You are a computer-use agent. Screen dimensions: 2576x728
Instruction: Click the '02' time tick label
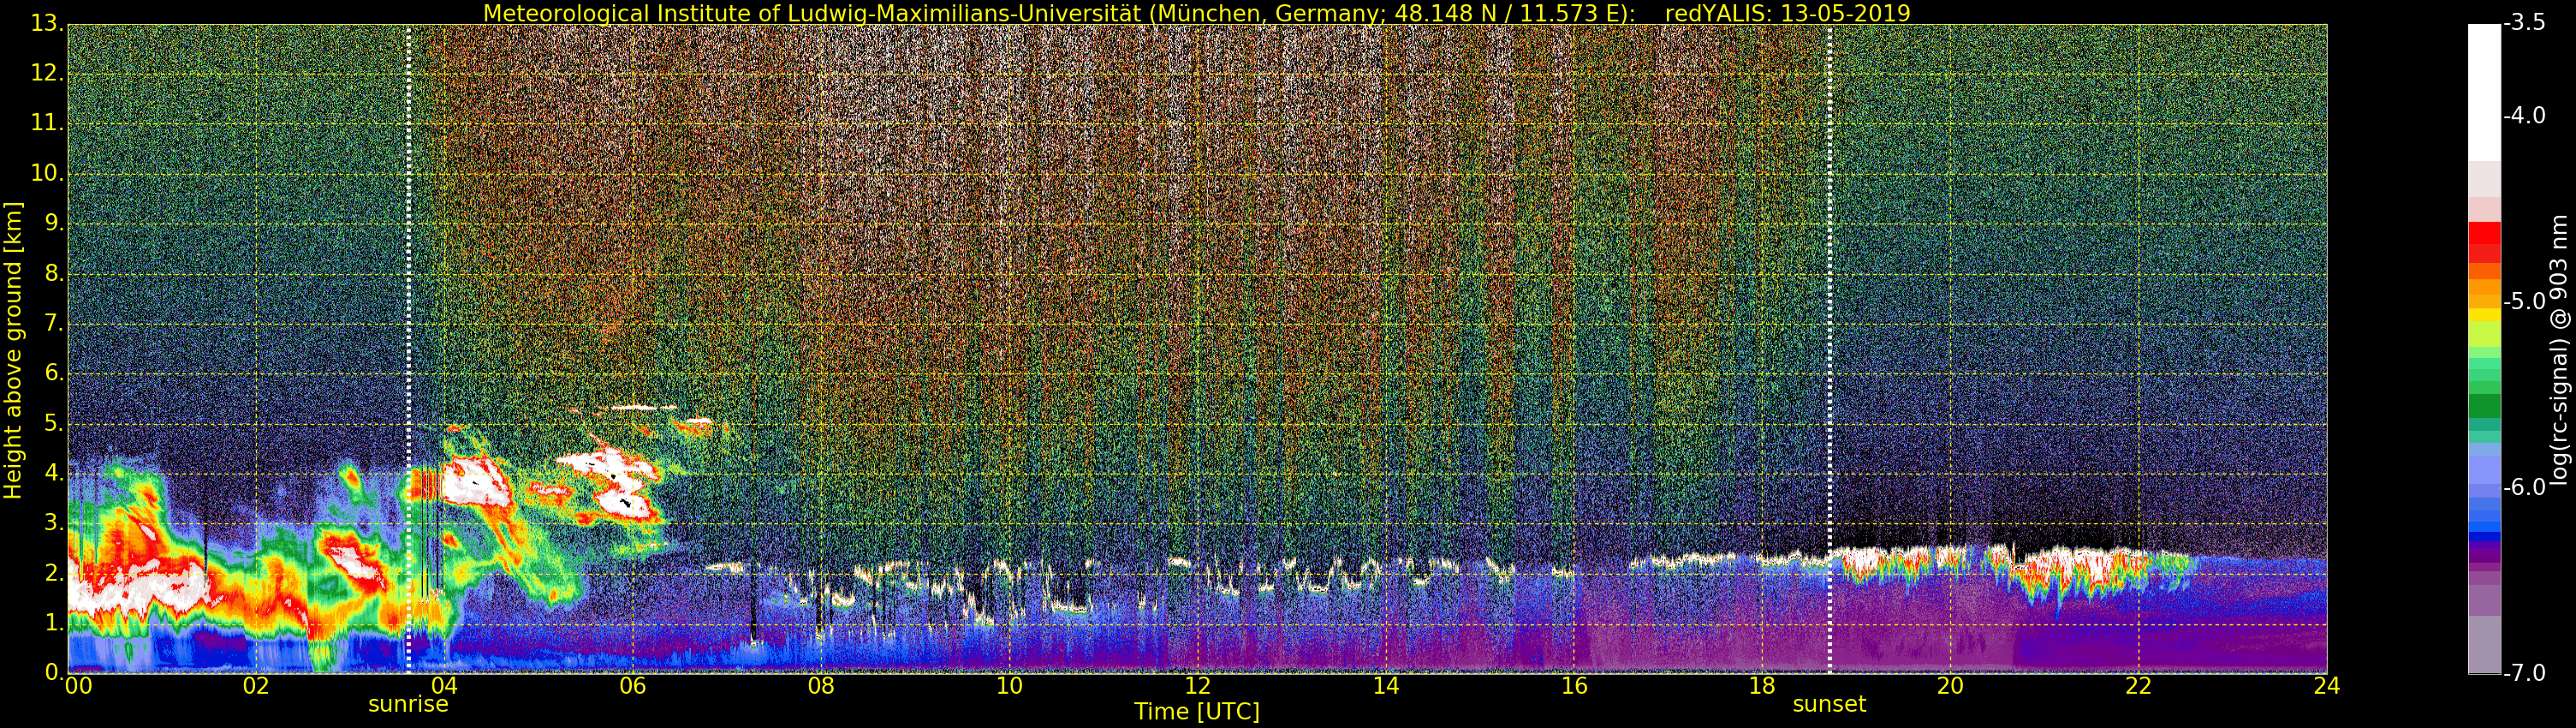coord(256,686)
